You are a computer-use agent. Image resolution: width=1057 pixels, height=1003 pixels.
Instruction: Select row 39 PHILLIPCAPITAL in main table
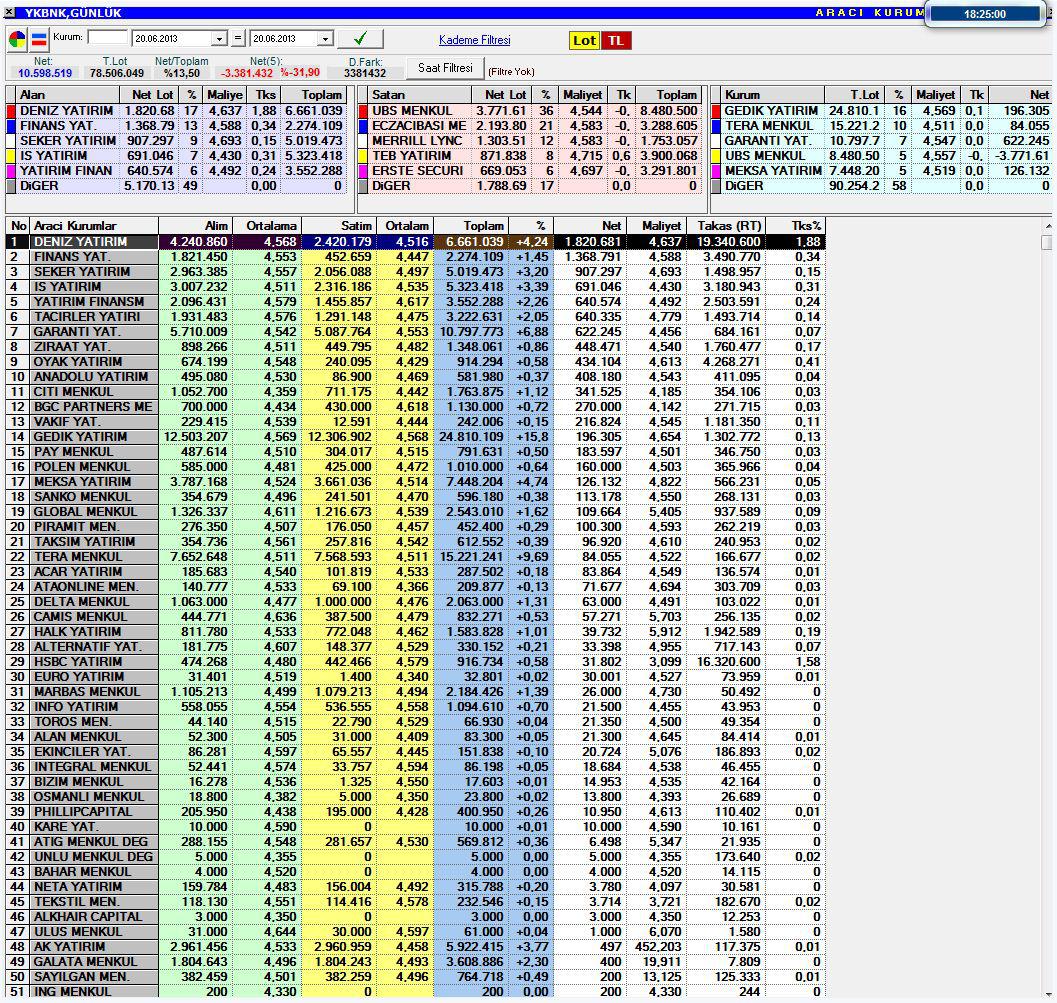coord(415,812)
